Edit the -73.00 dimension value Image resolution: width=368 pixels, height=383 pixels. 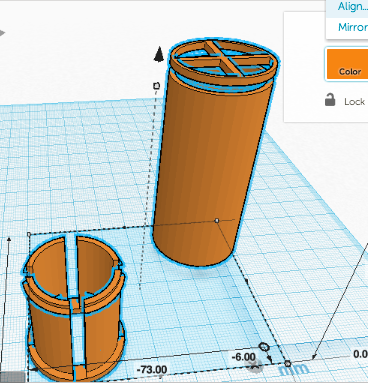pos(152,369)
